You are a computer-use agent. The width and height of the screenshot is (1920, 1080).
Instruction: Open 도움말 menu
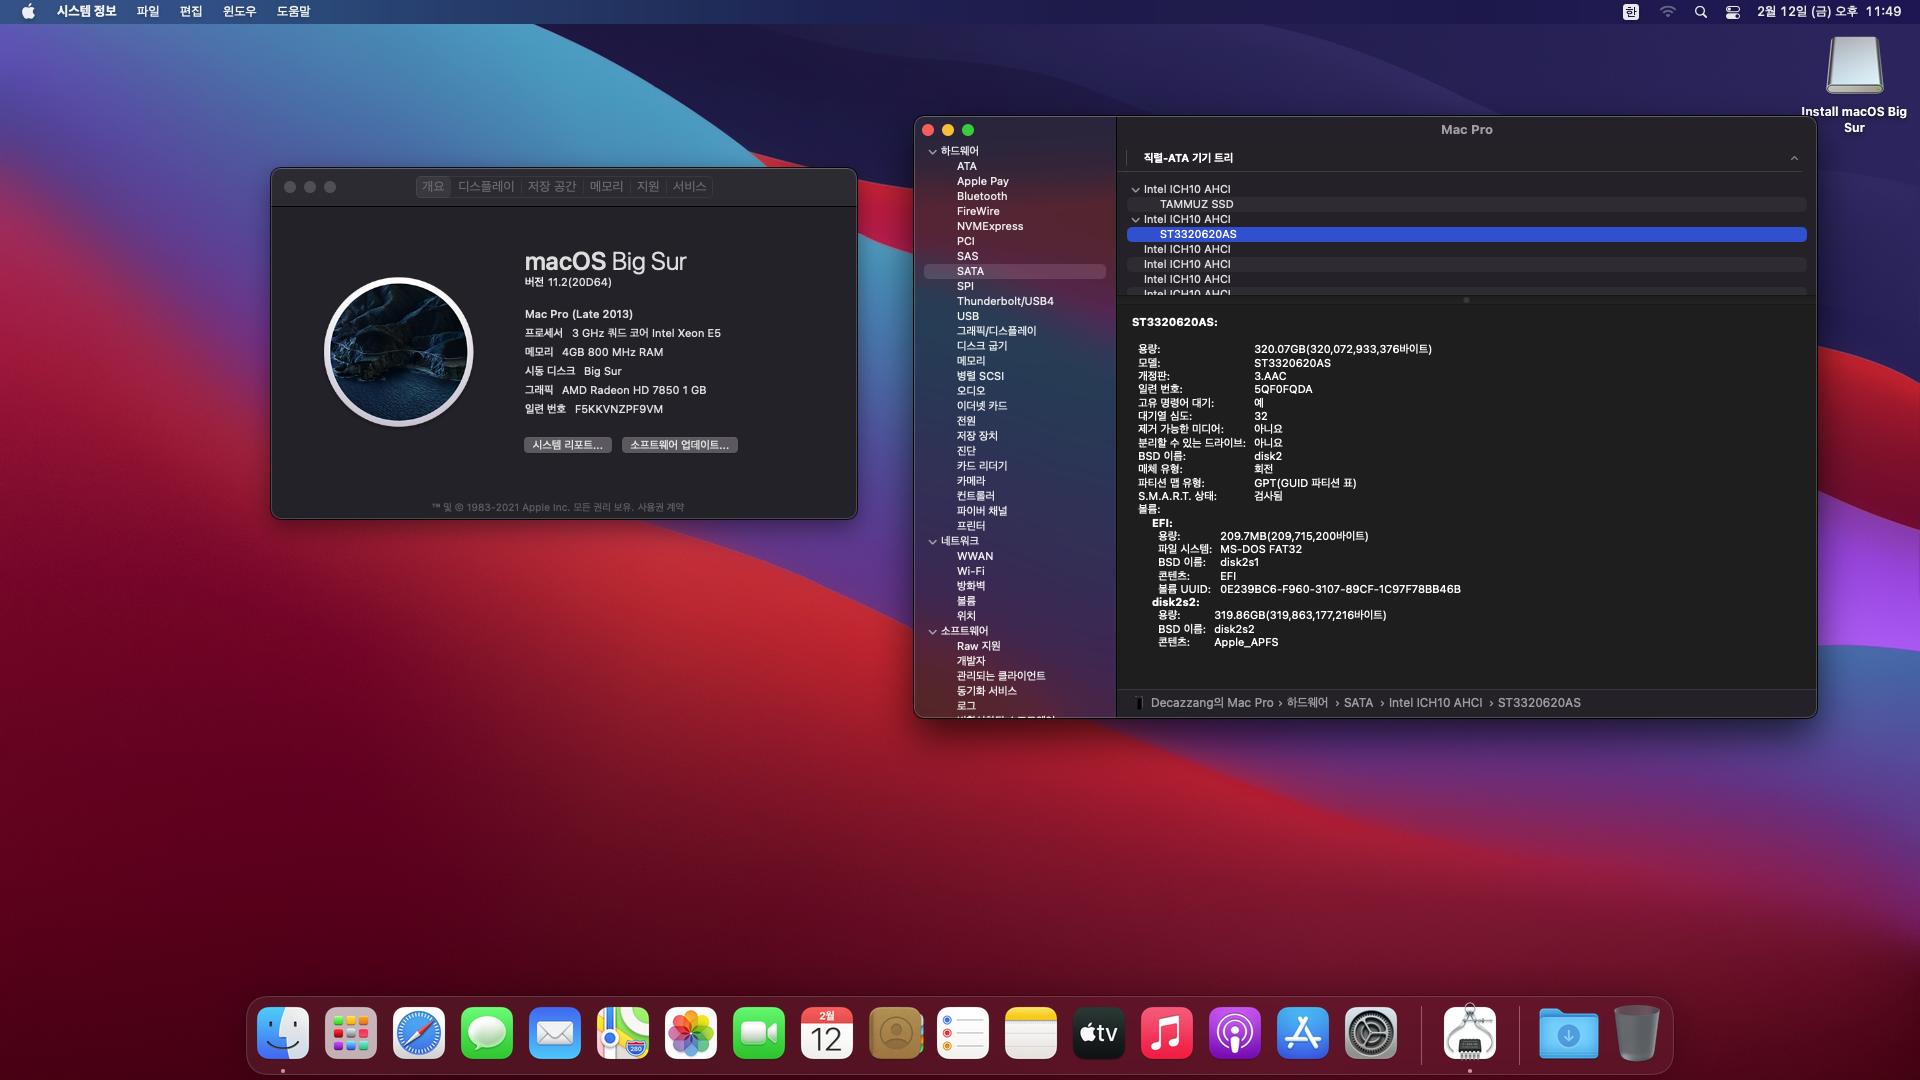[293, 12]
